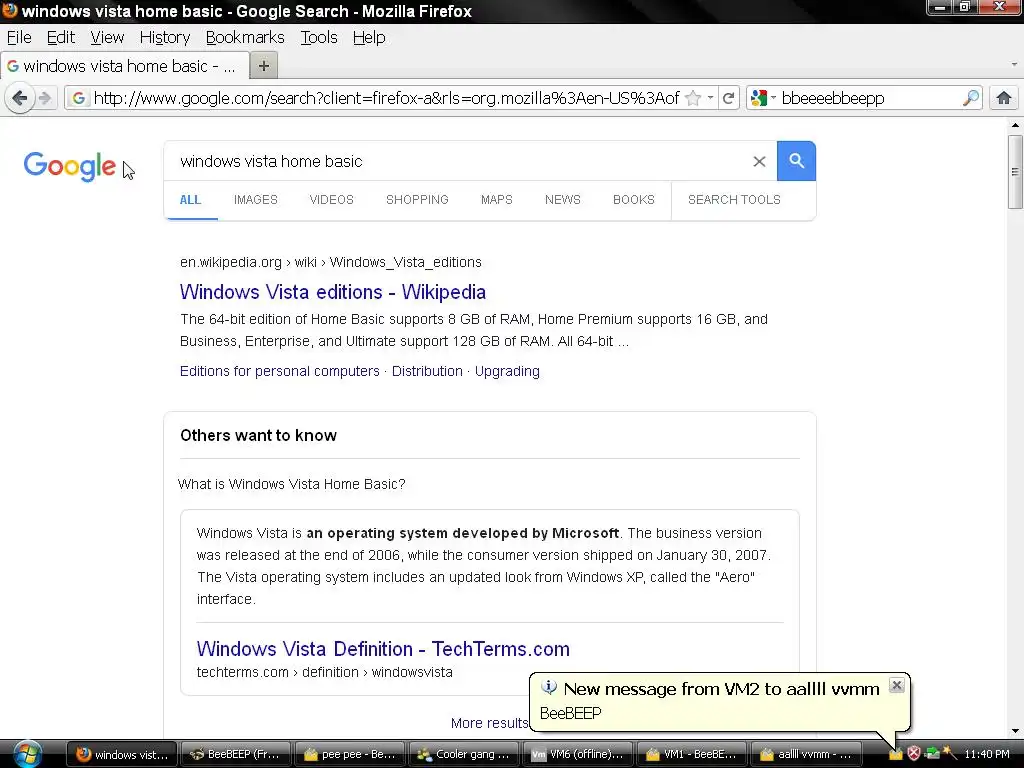Click the page scrollbar up arrow
Viewport: 1024px width, 768px height.
coord(1015,125)
